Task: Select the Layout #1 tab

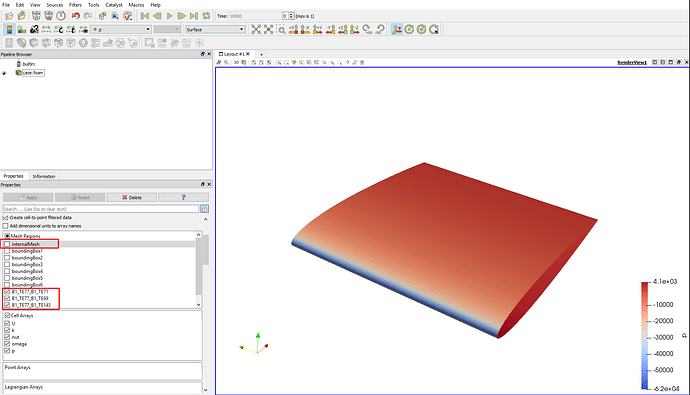Action: click(x=234, y=54)
